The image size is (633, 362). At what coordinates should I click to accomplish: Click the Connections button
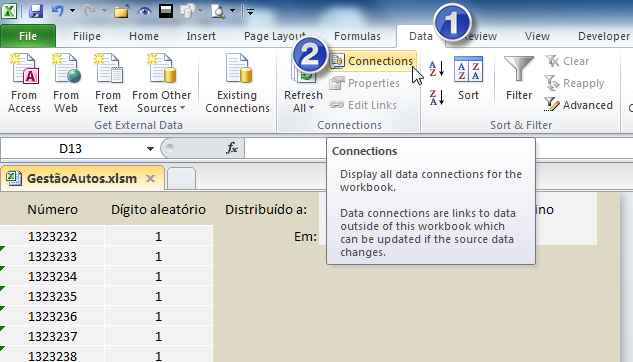tap(372, 61)
